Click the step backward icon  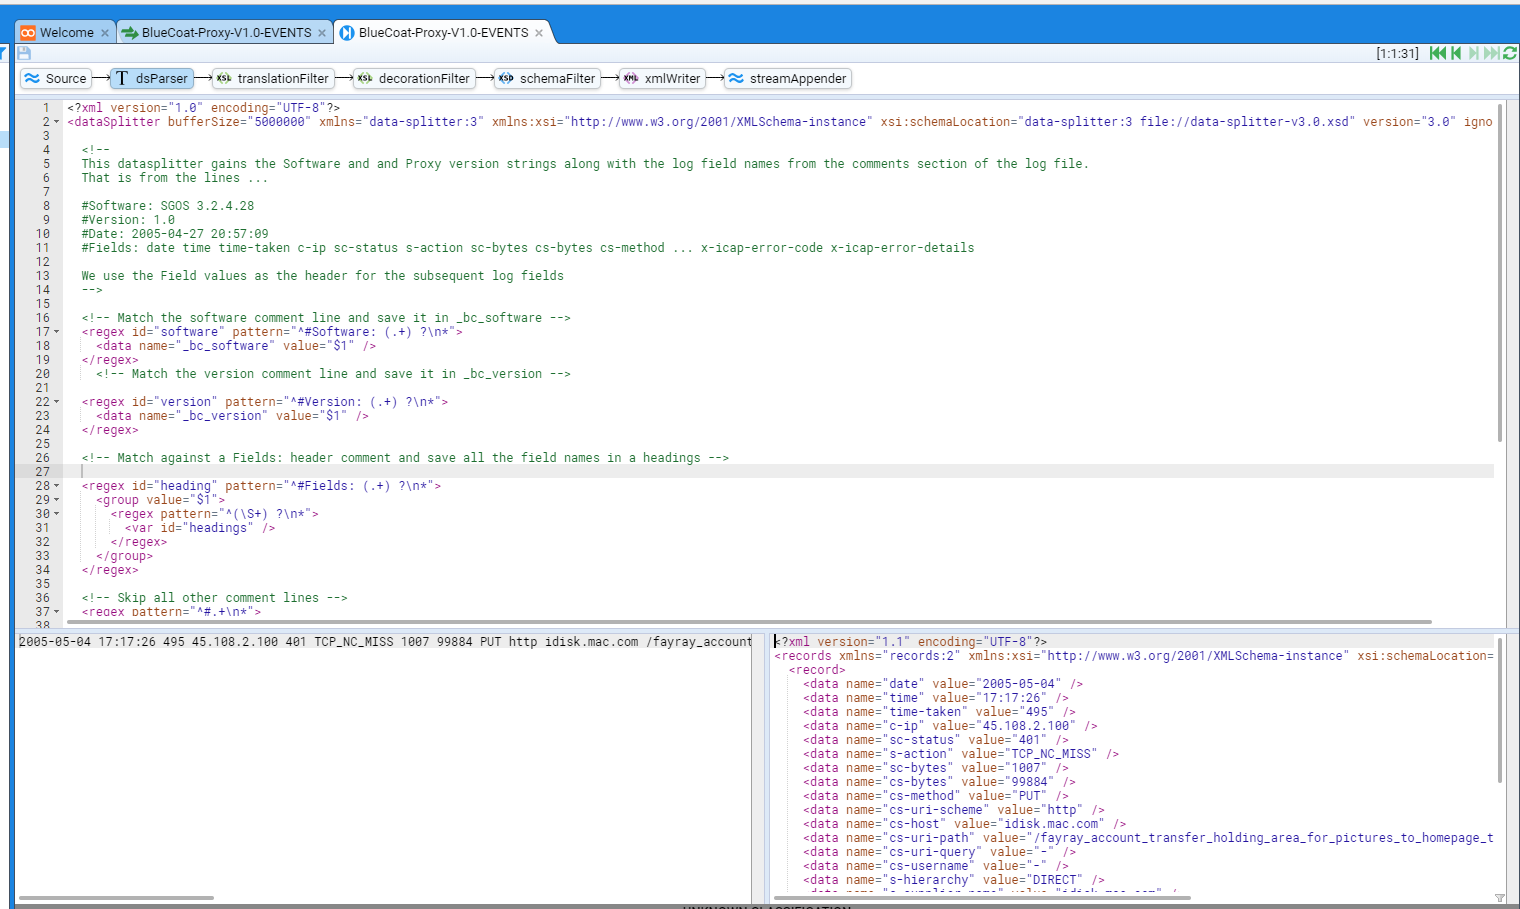coord(1456,53)
